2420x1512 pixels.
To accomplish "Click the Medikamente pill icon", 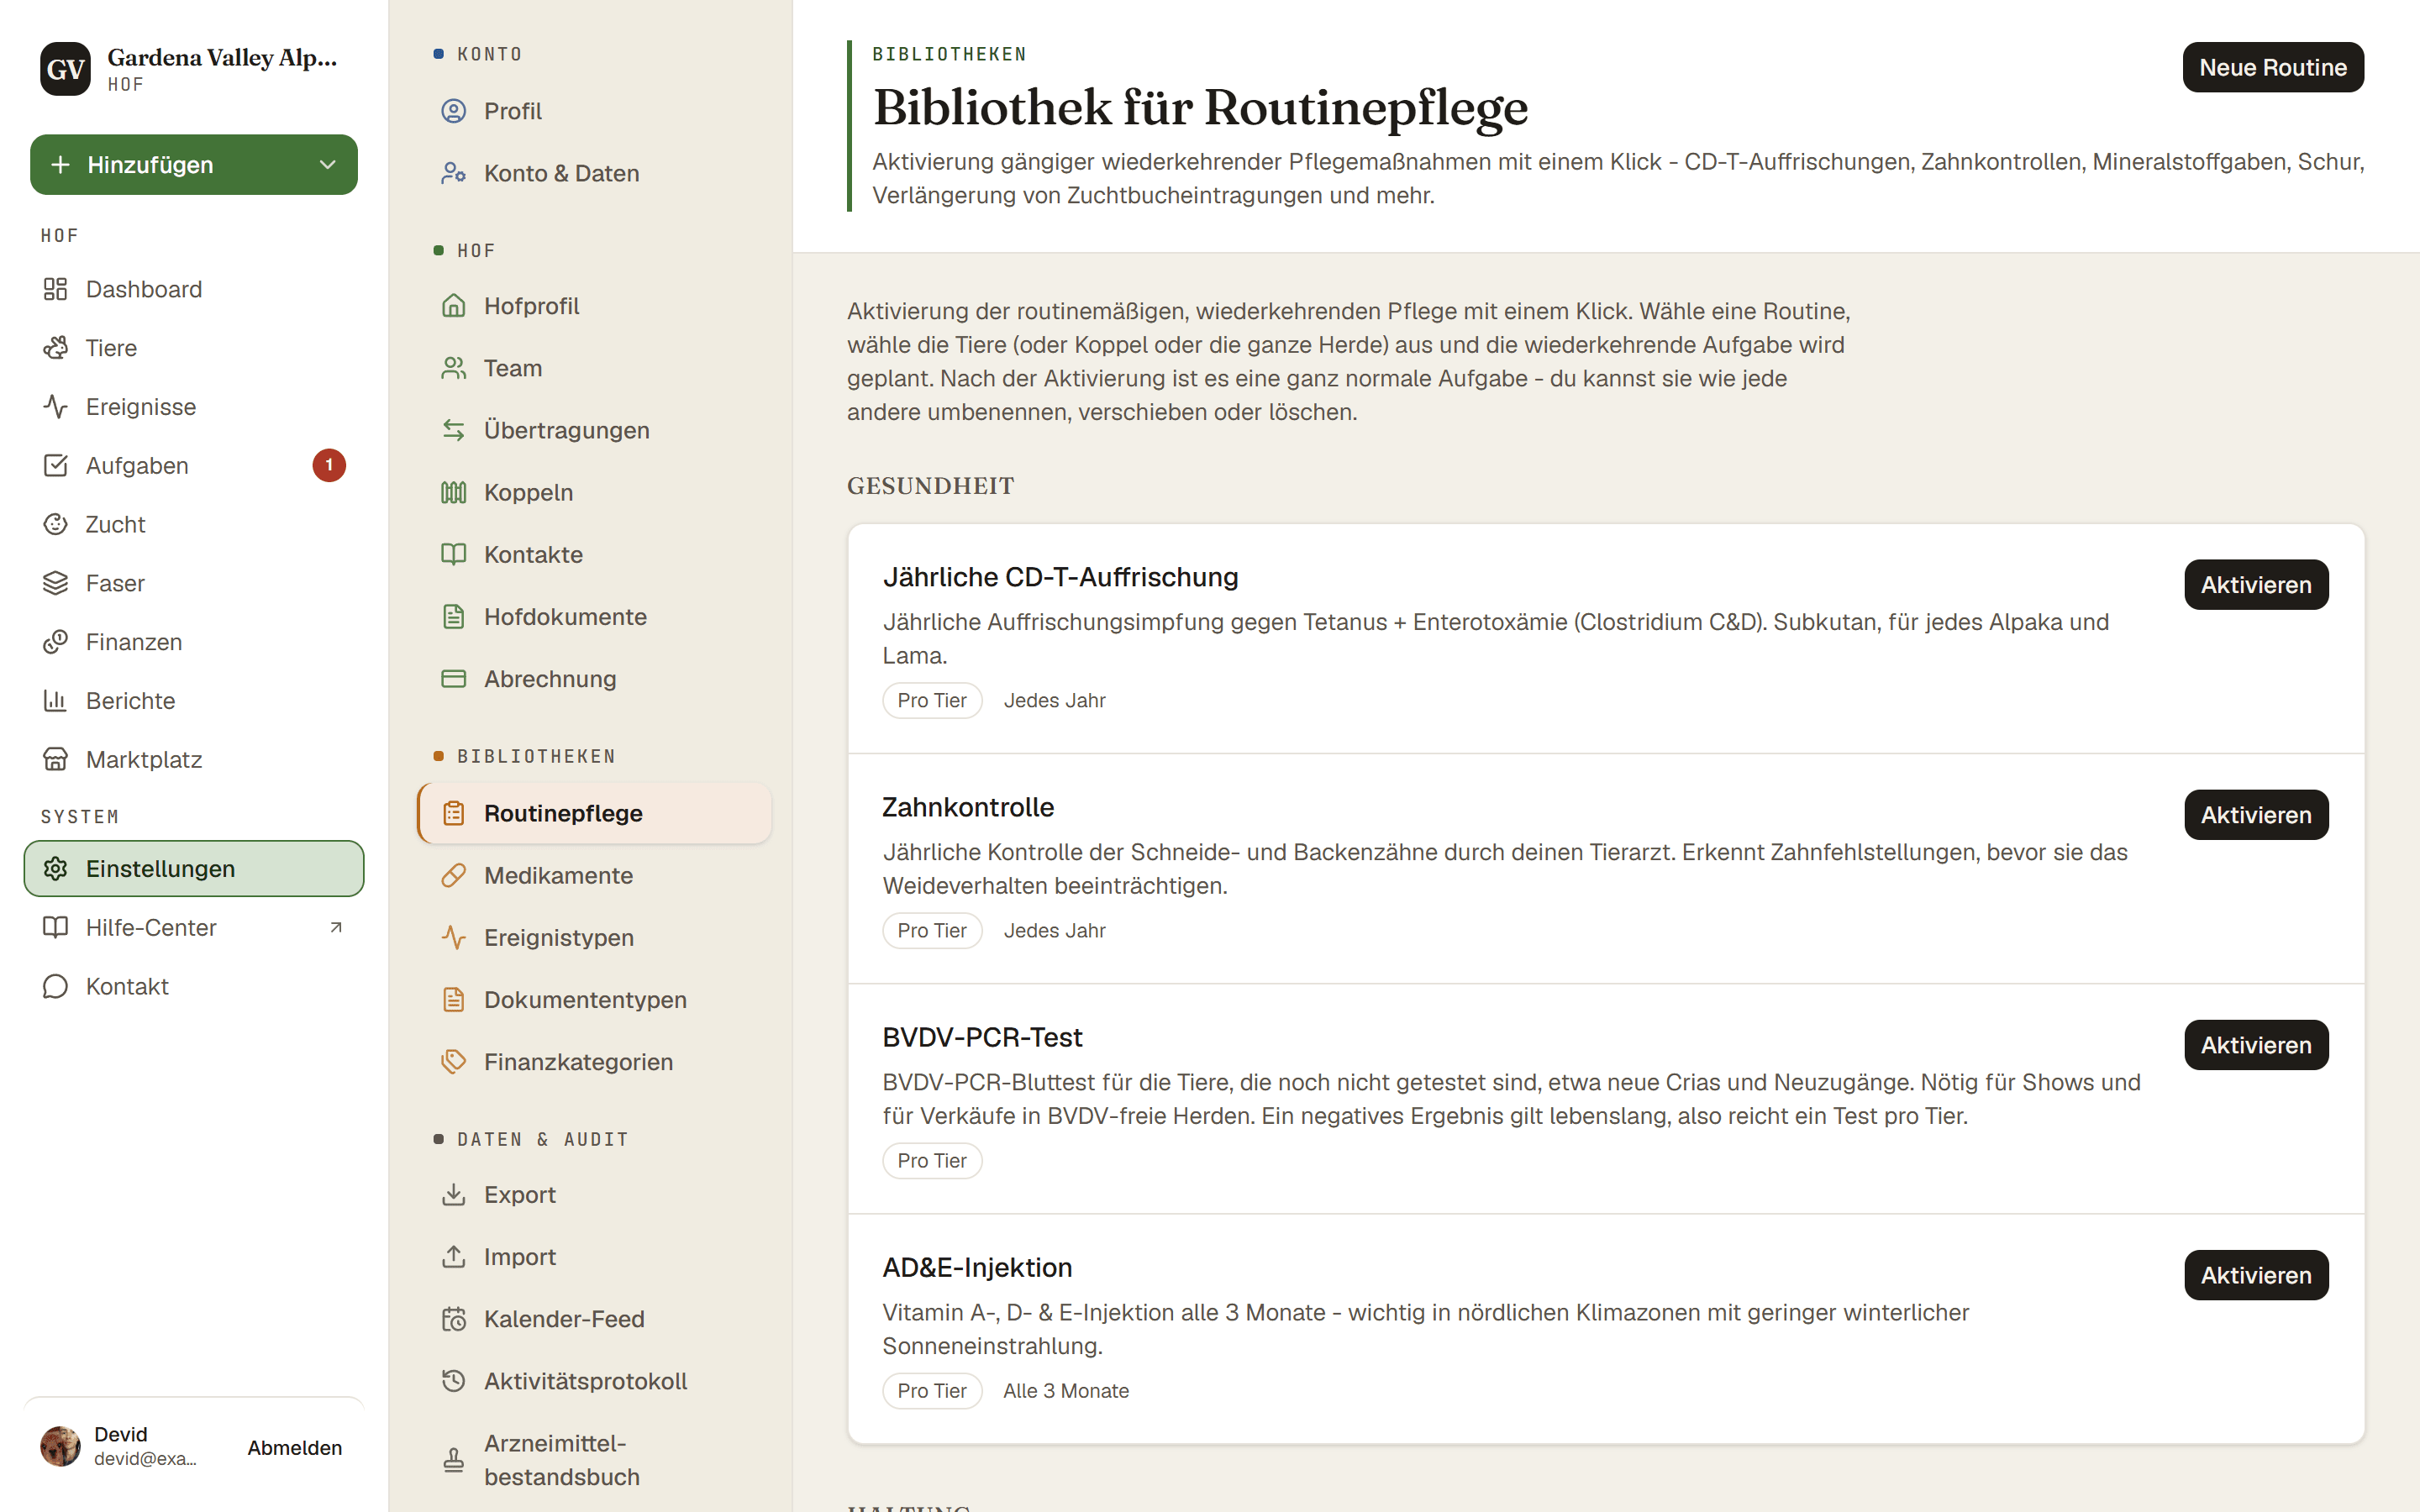I will click(x=454, y=876).
